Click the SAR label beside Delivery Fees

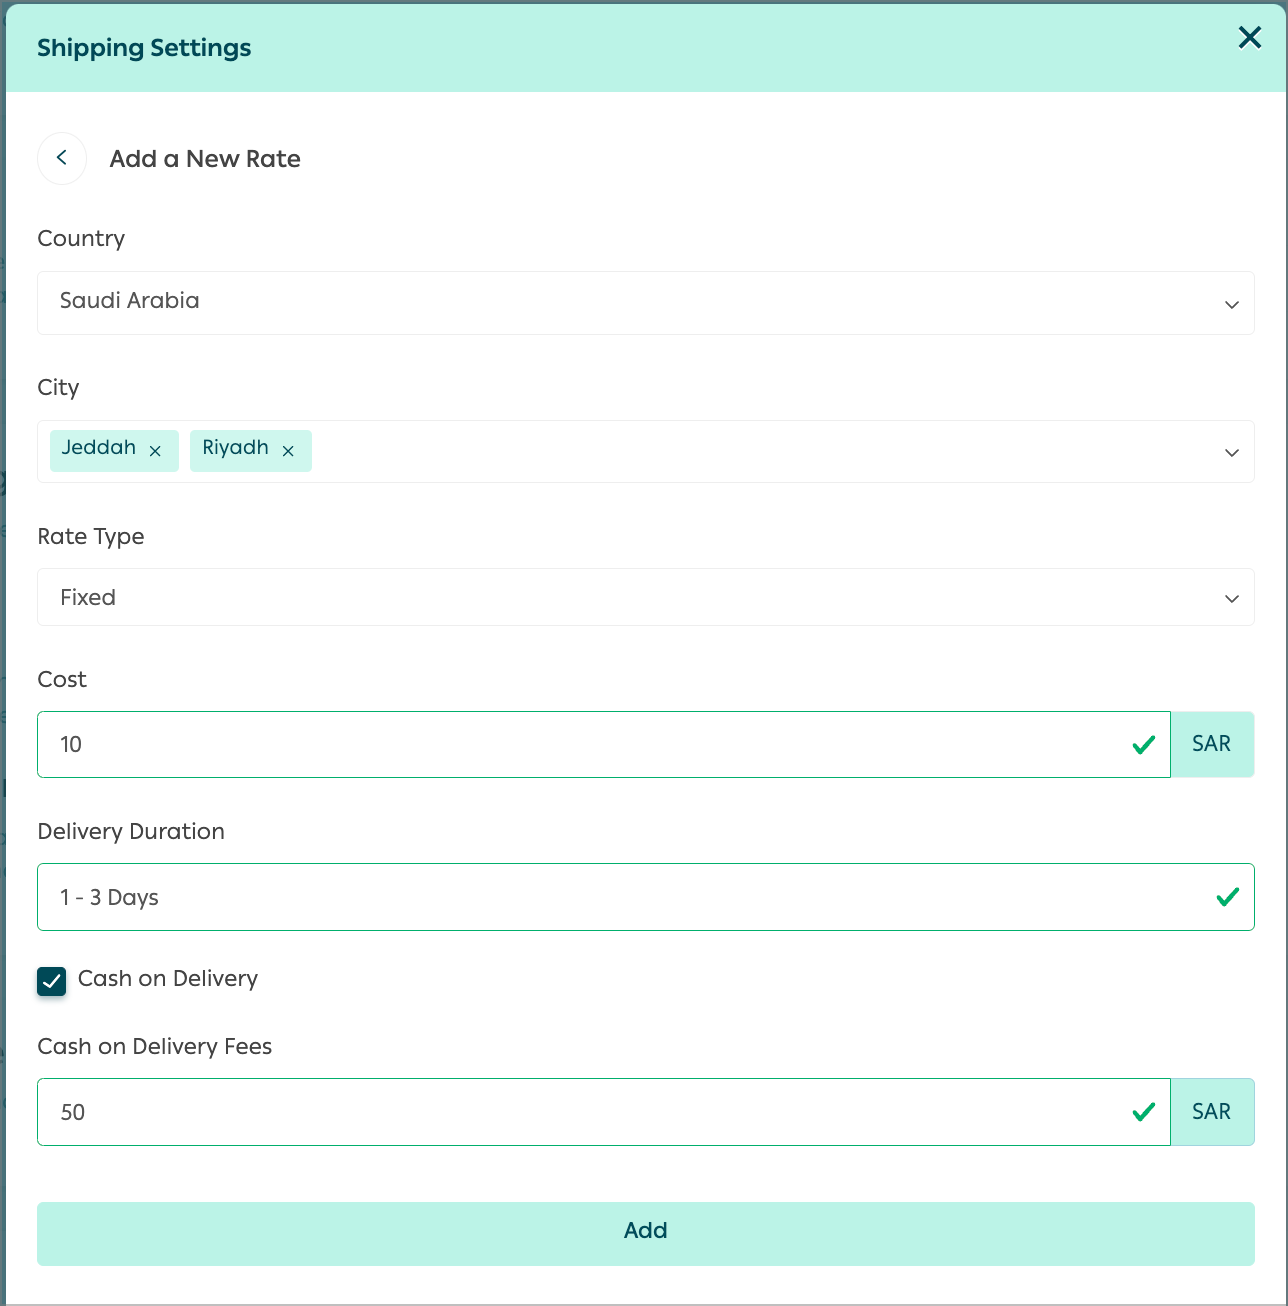(1212, 1112)
